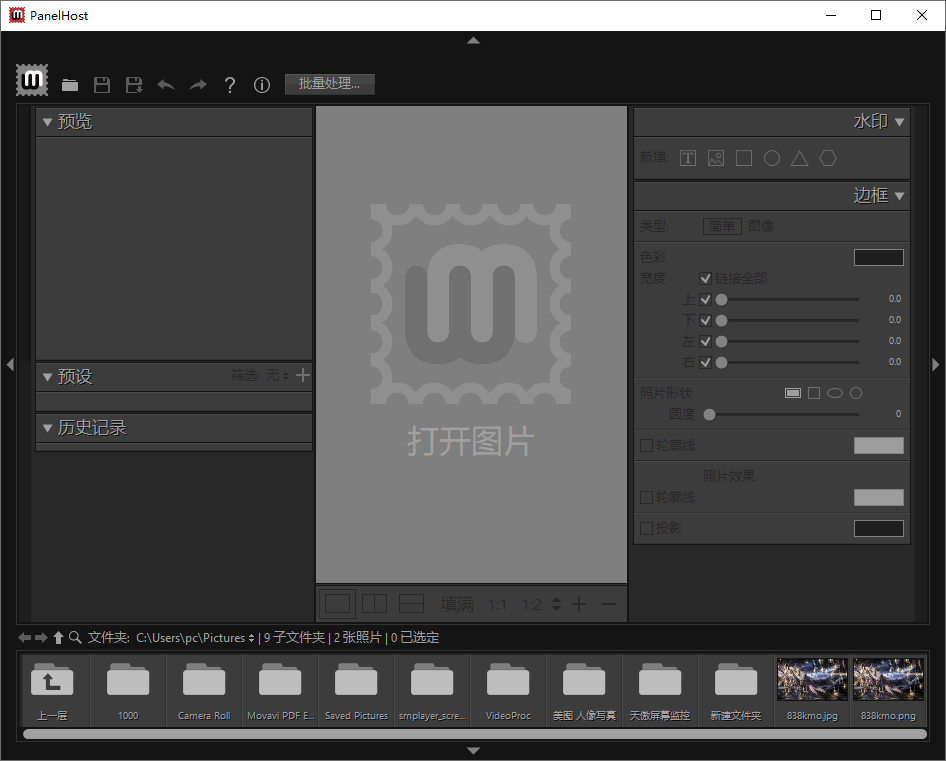
Task: Toggle the 右 right border checkbox
Action: click(x=705, y=363)
